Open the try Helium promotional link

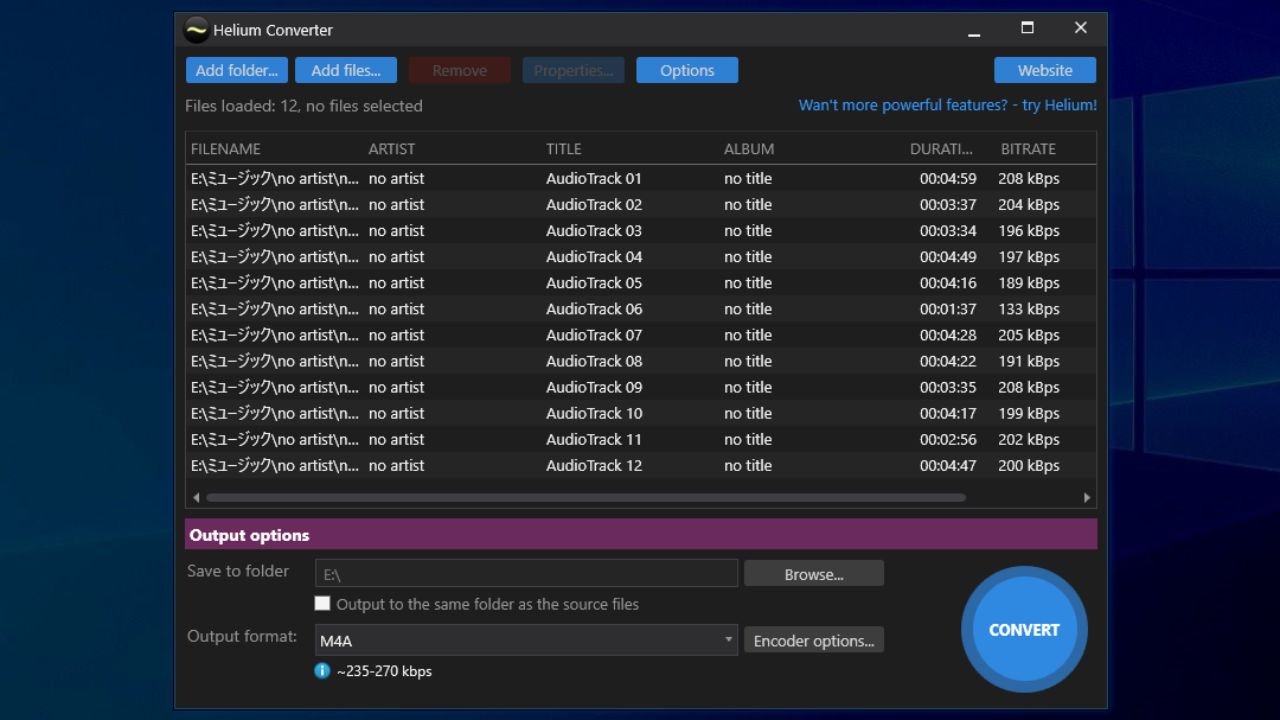pos(948,105)
